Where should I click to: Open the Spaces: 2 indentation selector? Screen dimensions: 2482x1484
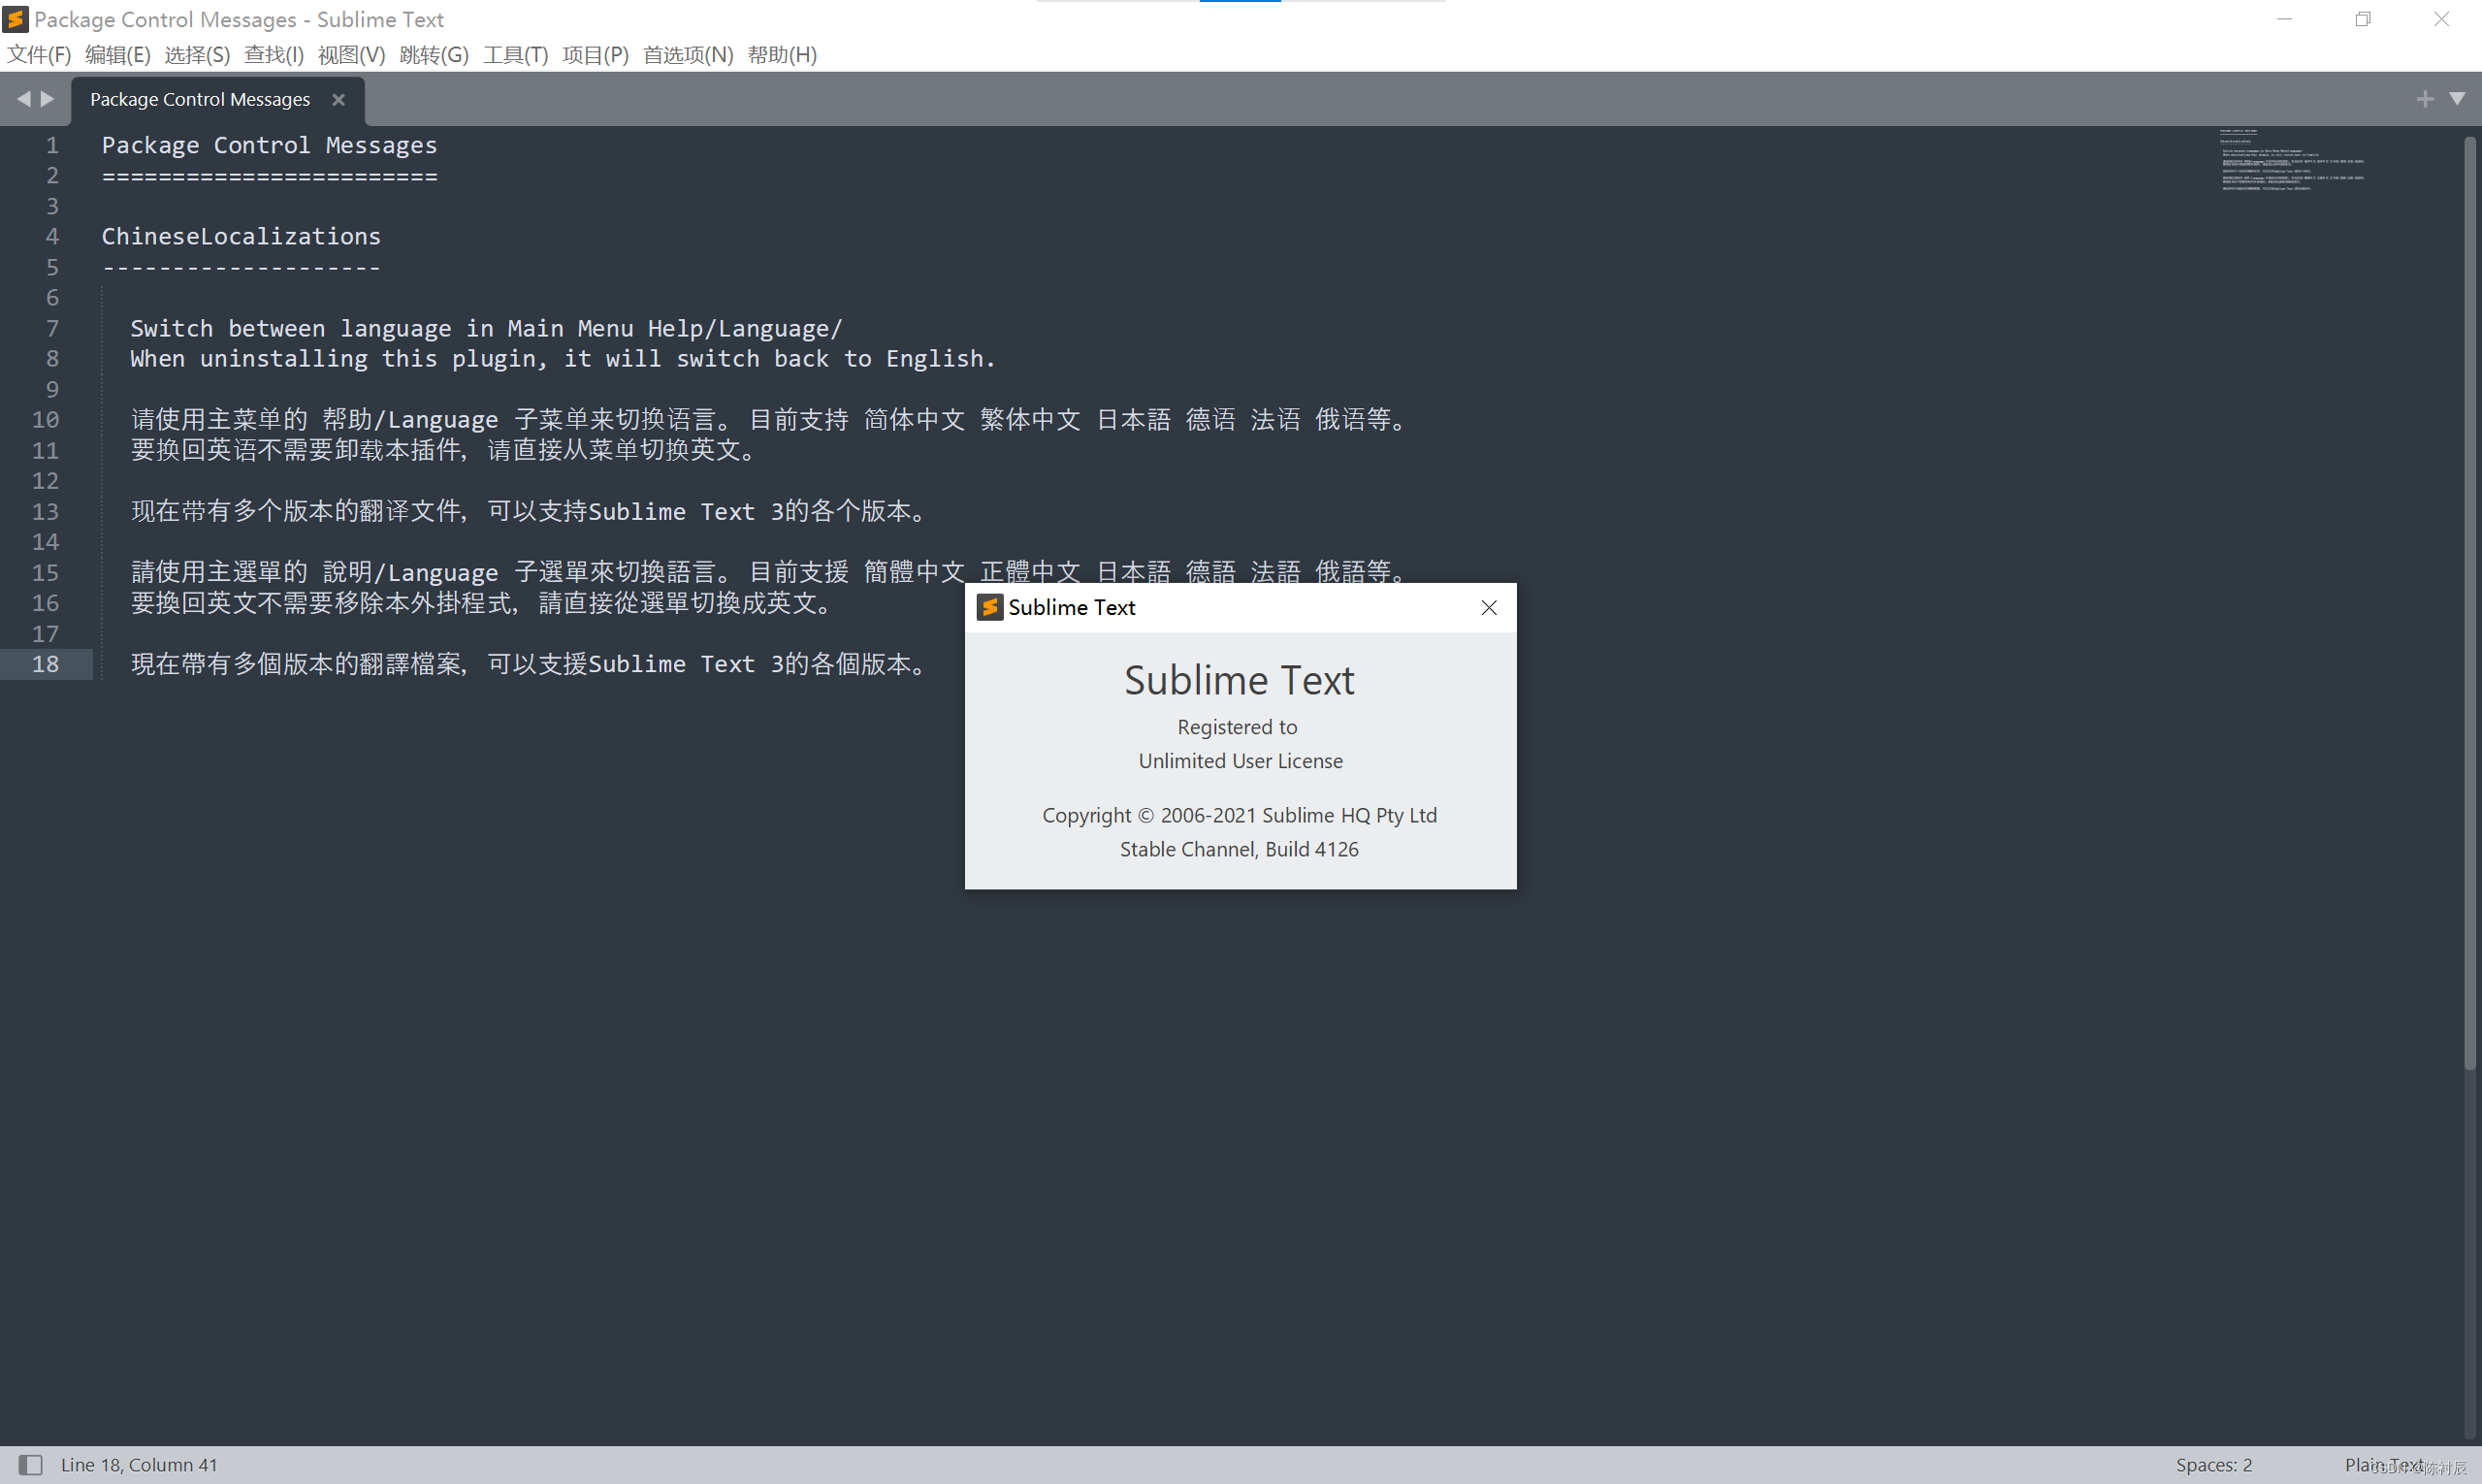pyautogui.click(x=2213, y=1465)
